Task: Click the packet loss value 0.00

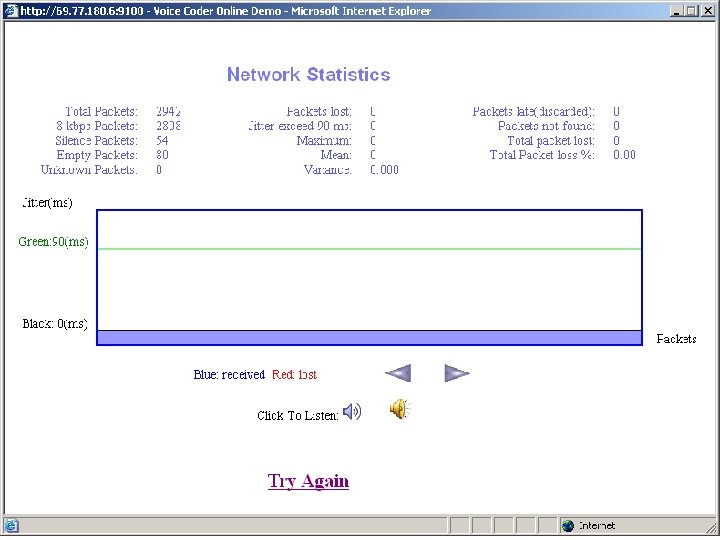Action: coord(624,155)
